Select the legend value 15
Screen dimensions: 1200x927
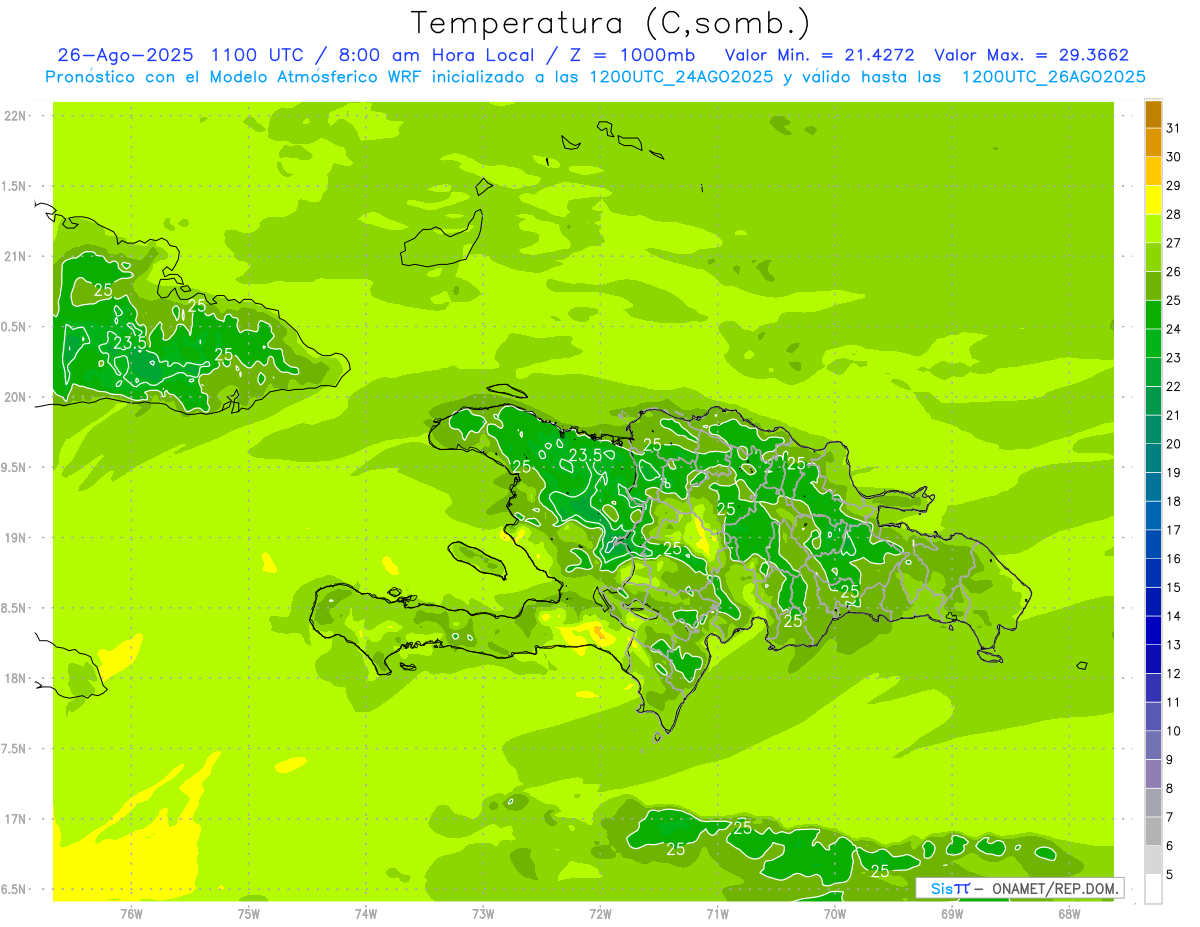(x=1174, y=587)
